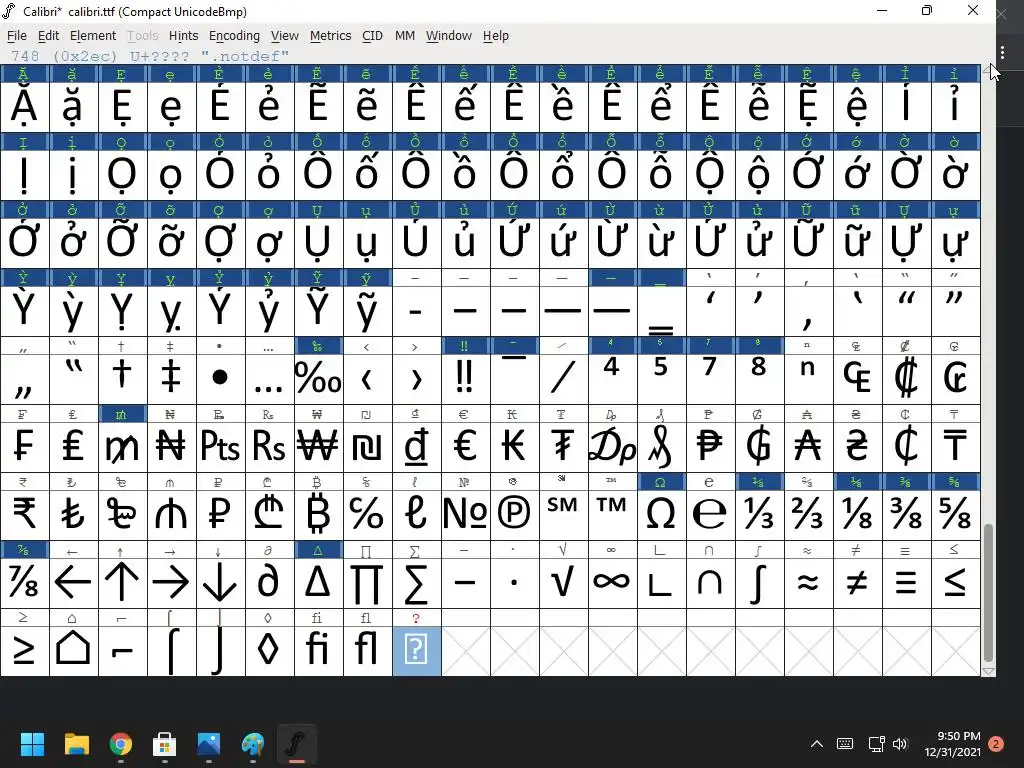The height and width of the screenshot is (768, 1024).
Task: Click the font view vertical scrollbar thumb
Action: (989, 593)
